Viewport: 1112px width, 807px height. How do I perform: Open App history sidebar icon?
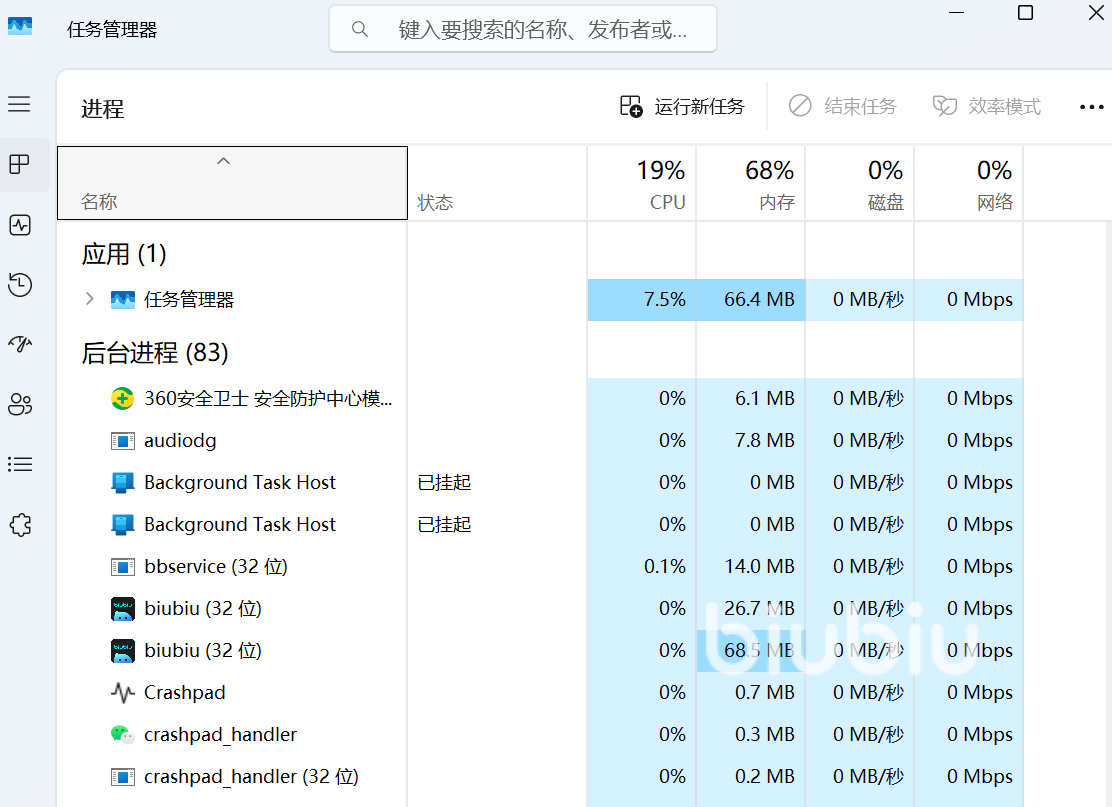tap(20, 285)
